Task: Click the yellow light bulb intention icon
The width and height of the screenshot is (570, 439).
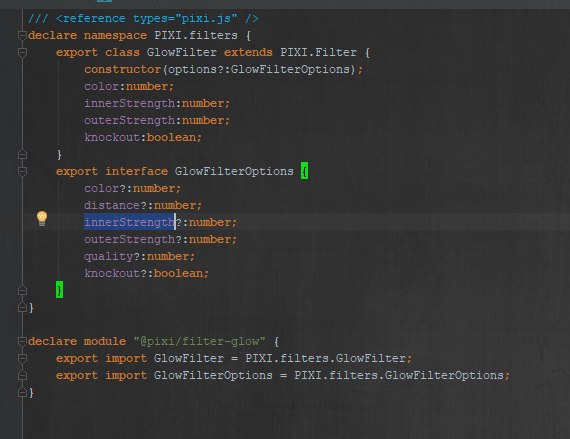Action: (x=42, y=219)
